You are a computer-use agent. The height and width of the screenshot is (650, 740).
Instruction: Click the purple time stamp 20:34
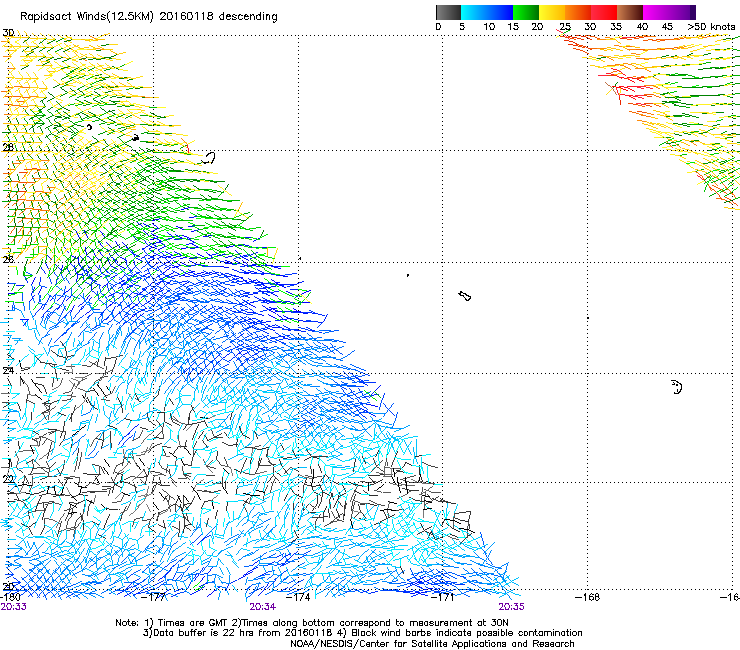click(x=263, y=607)
